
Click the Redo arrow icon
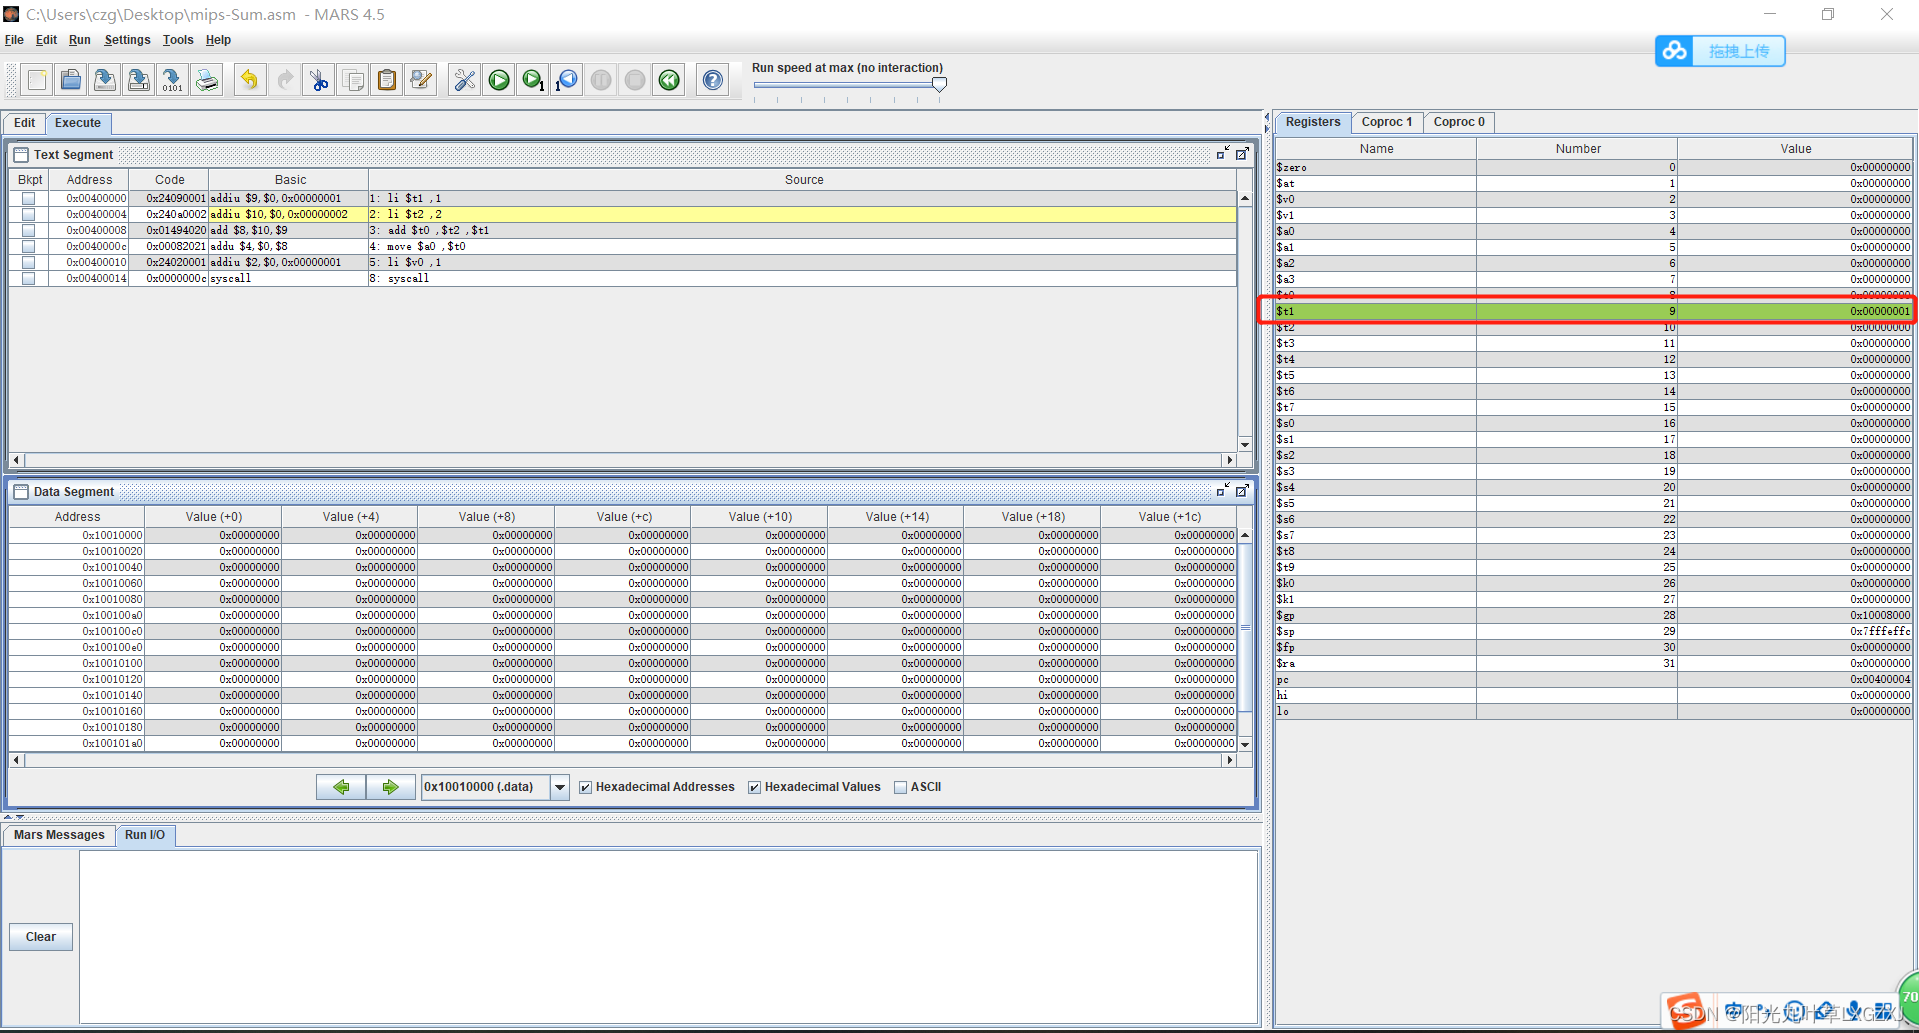click(285, 80)
